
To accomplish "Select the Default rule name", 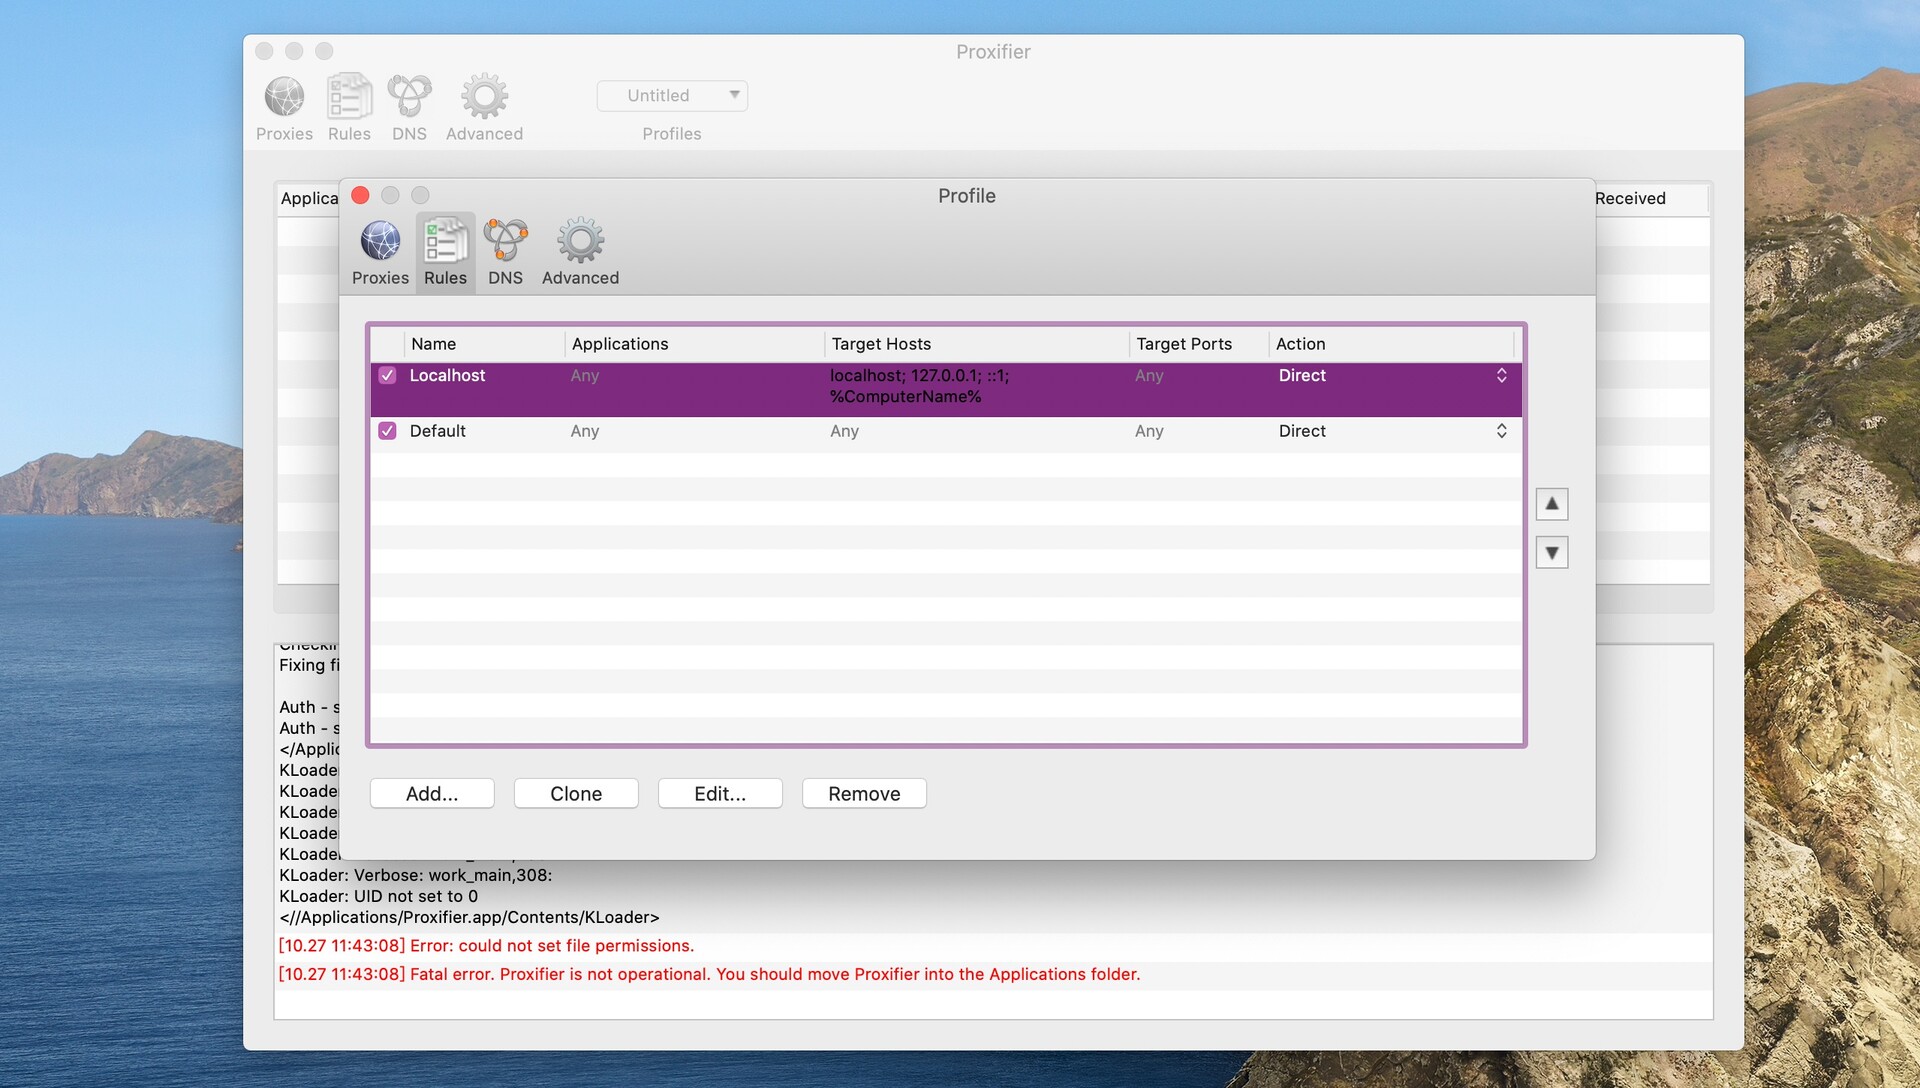I will (437, 431).
